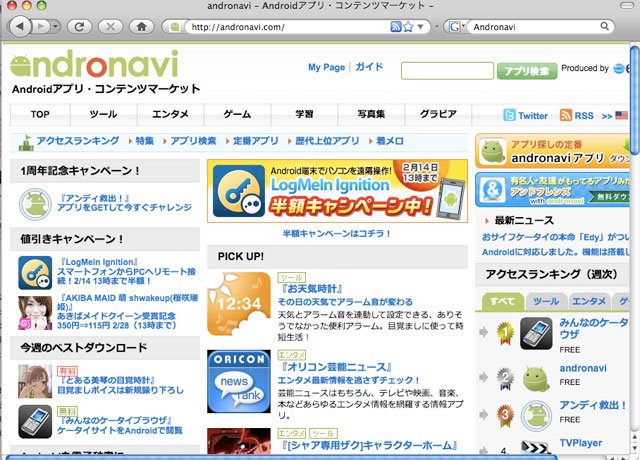The height and width of the screenshot is (460, 640).
Task: Click the andronaviアプリ download banner
Action: [553, 151]
